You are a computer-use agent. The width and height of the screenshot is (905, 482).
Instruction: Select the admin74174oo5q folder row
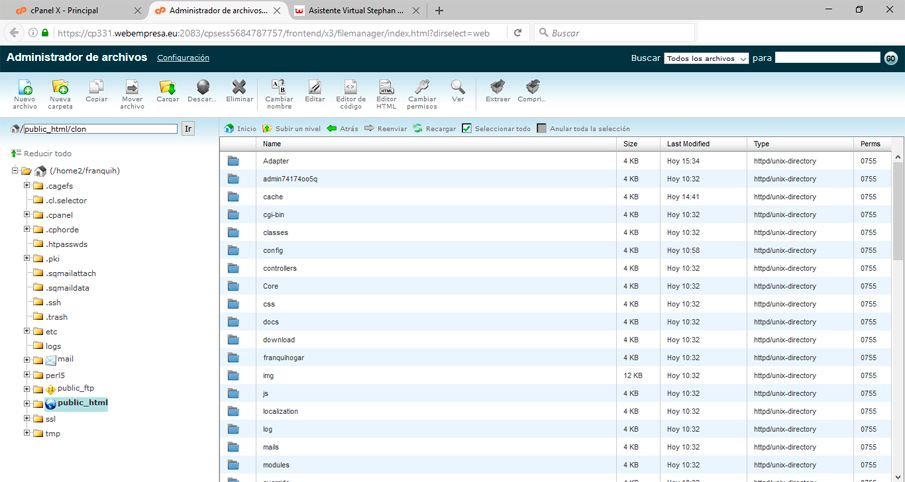tap(556, 179)
